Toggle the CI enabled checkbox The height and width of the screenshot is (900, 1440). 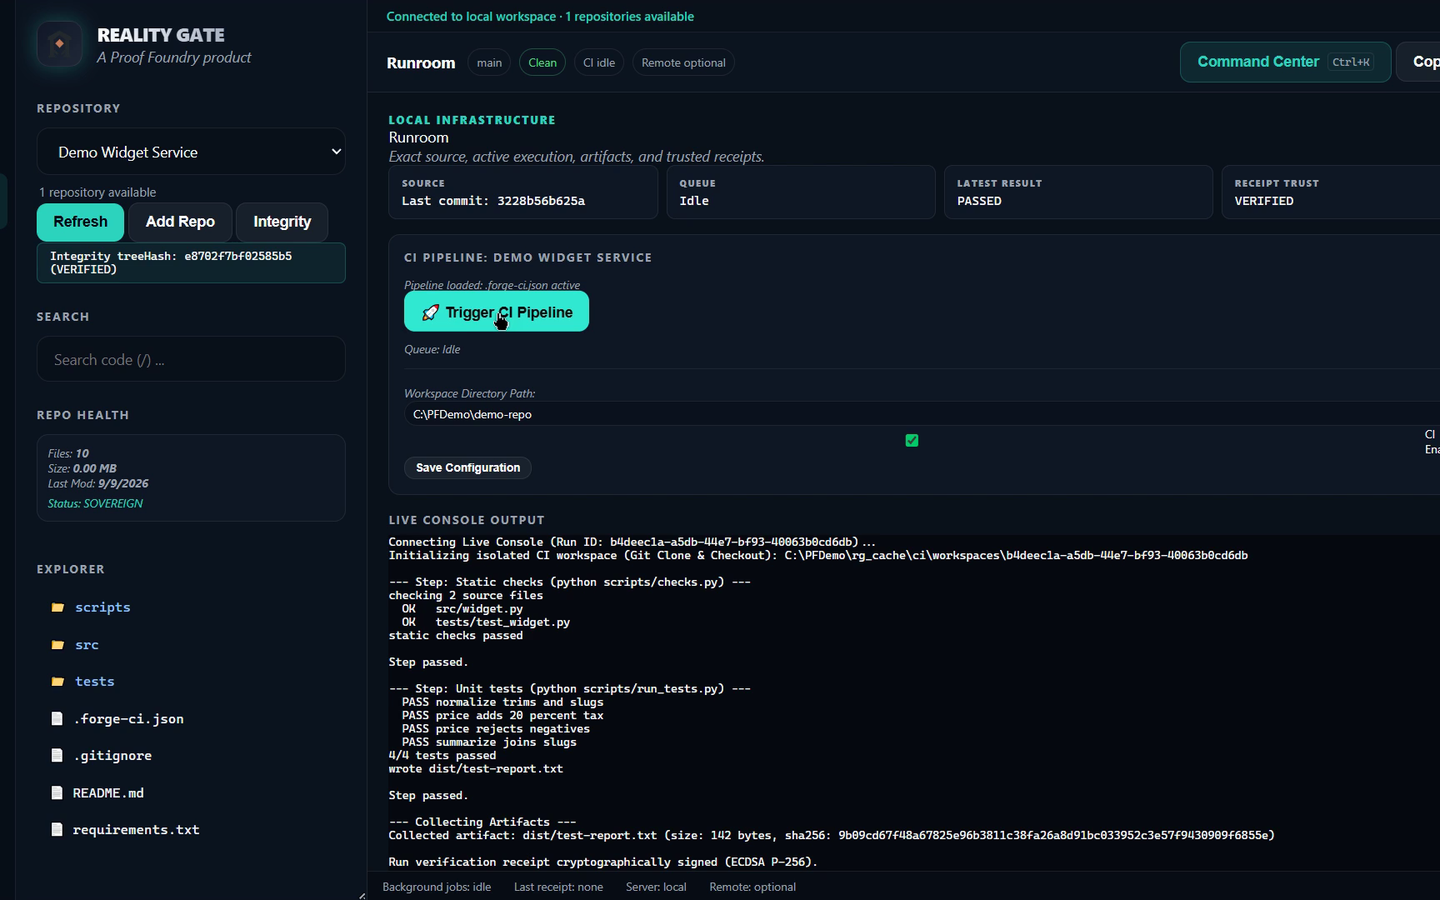click(912, 440)
